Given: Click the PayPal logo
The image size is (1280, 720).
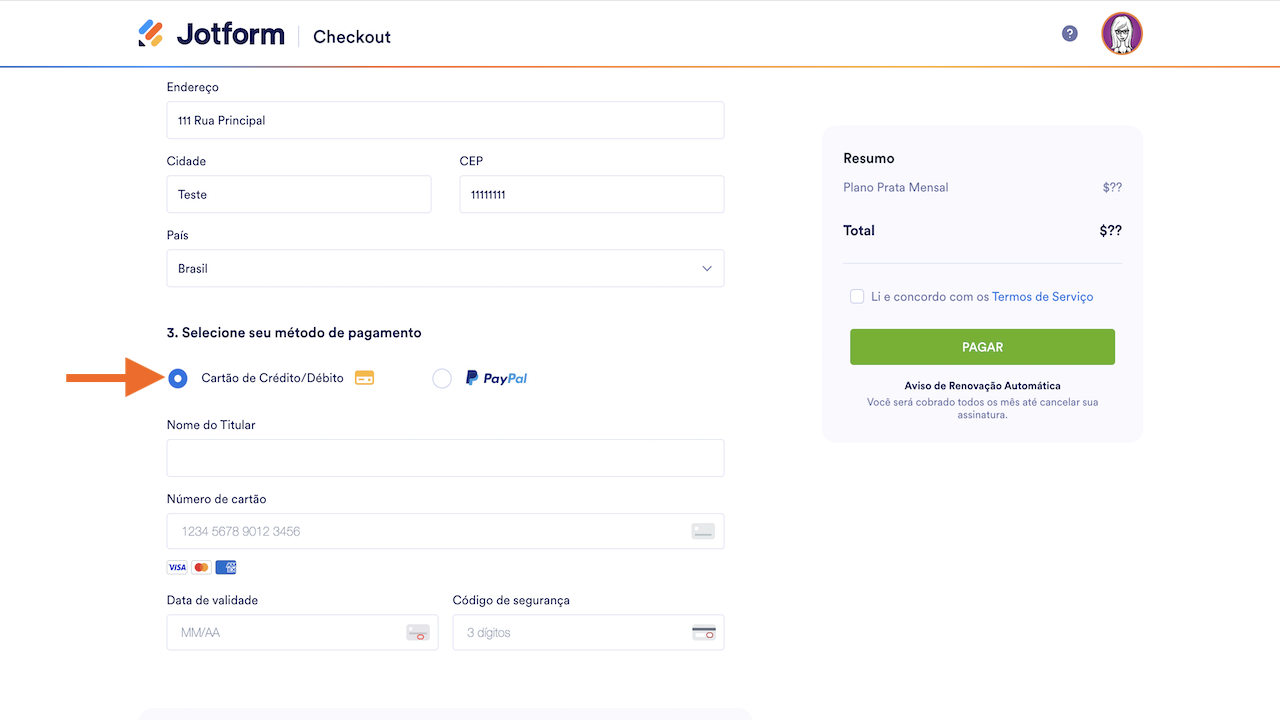Looking at the screenshot, I should (x=496, y=378).
